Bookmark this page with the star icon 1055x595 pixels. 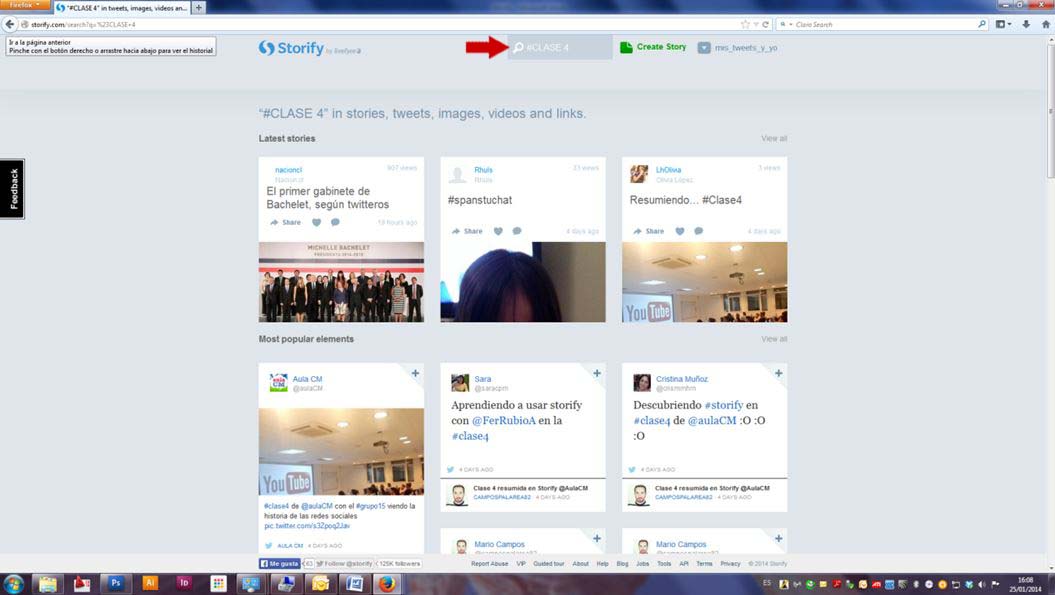click(745, 24)
